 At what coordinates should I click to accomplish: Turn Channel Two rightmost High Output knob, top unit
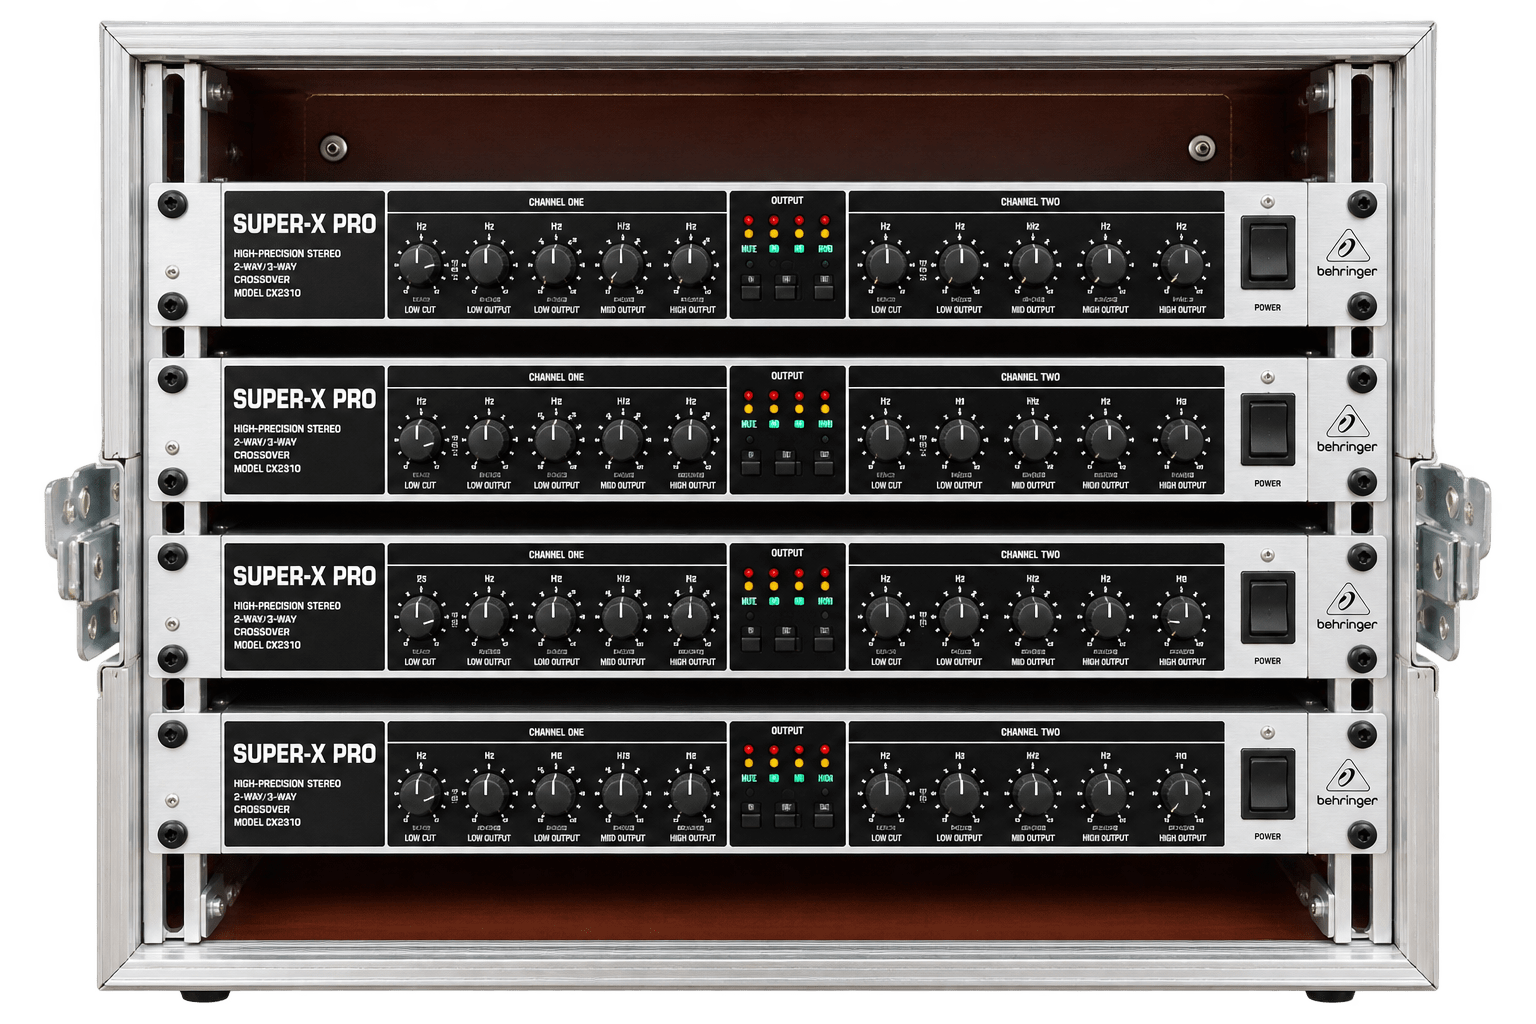click(1182, 264)
